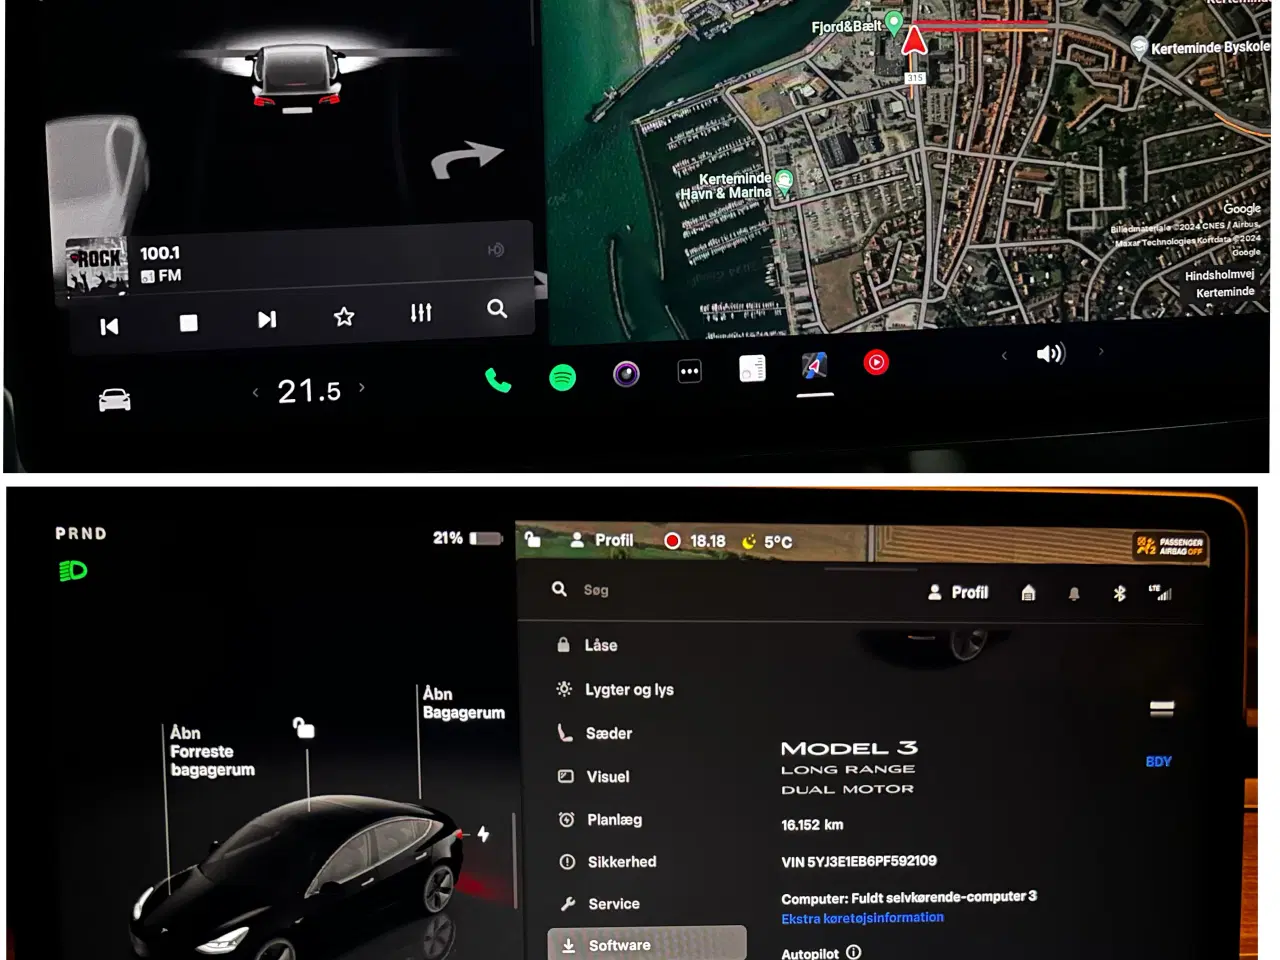This screenshot has width=1280, height=960.
Task: Open charge port lightning icon
Action: [483, 833]
